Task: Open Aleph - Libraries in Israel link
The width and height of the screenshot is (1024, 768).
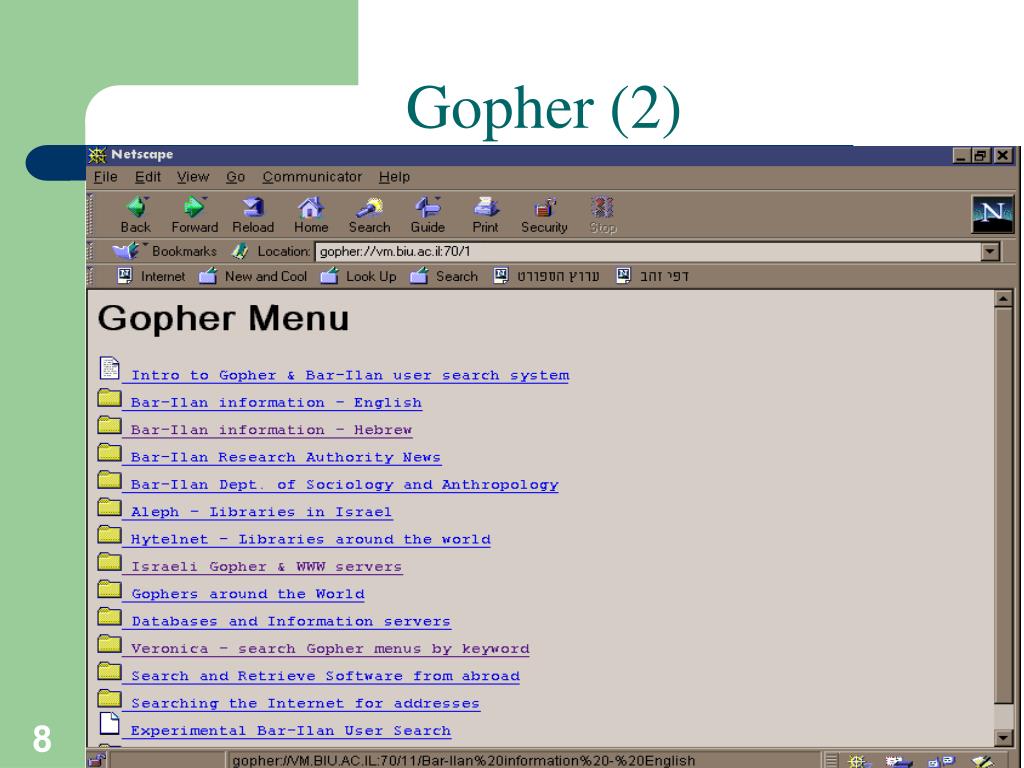Action: [x=261, y=513]
